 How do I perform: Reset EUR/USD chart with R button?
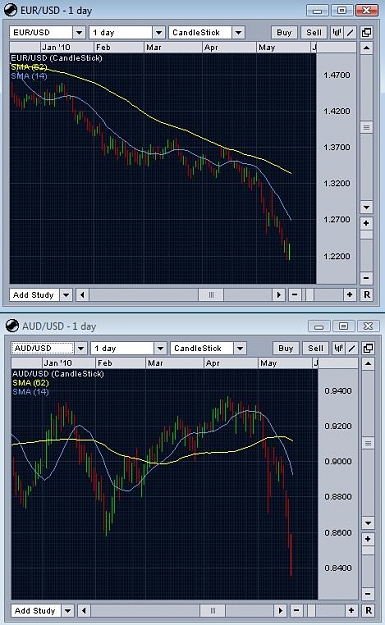[x=367, y=295]
